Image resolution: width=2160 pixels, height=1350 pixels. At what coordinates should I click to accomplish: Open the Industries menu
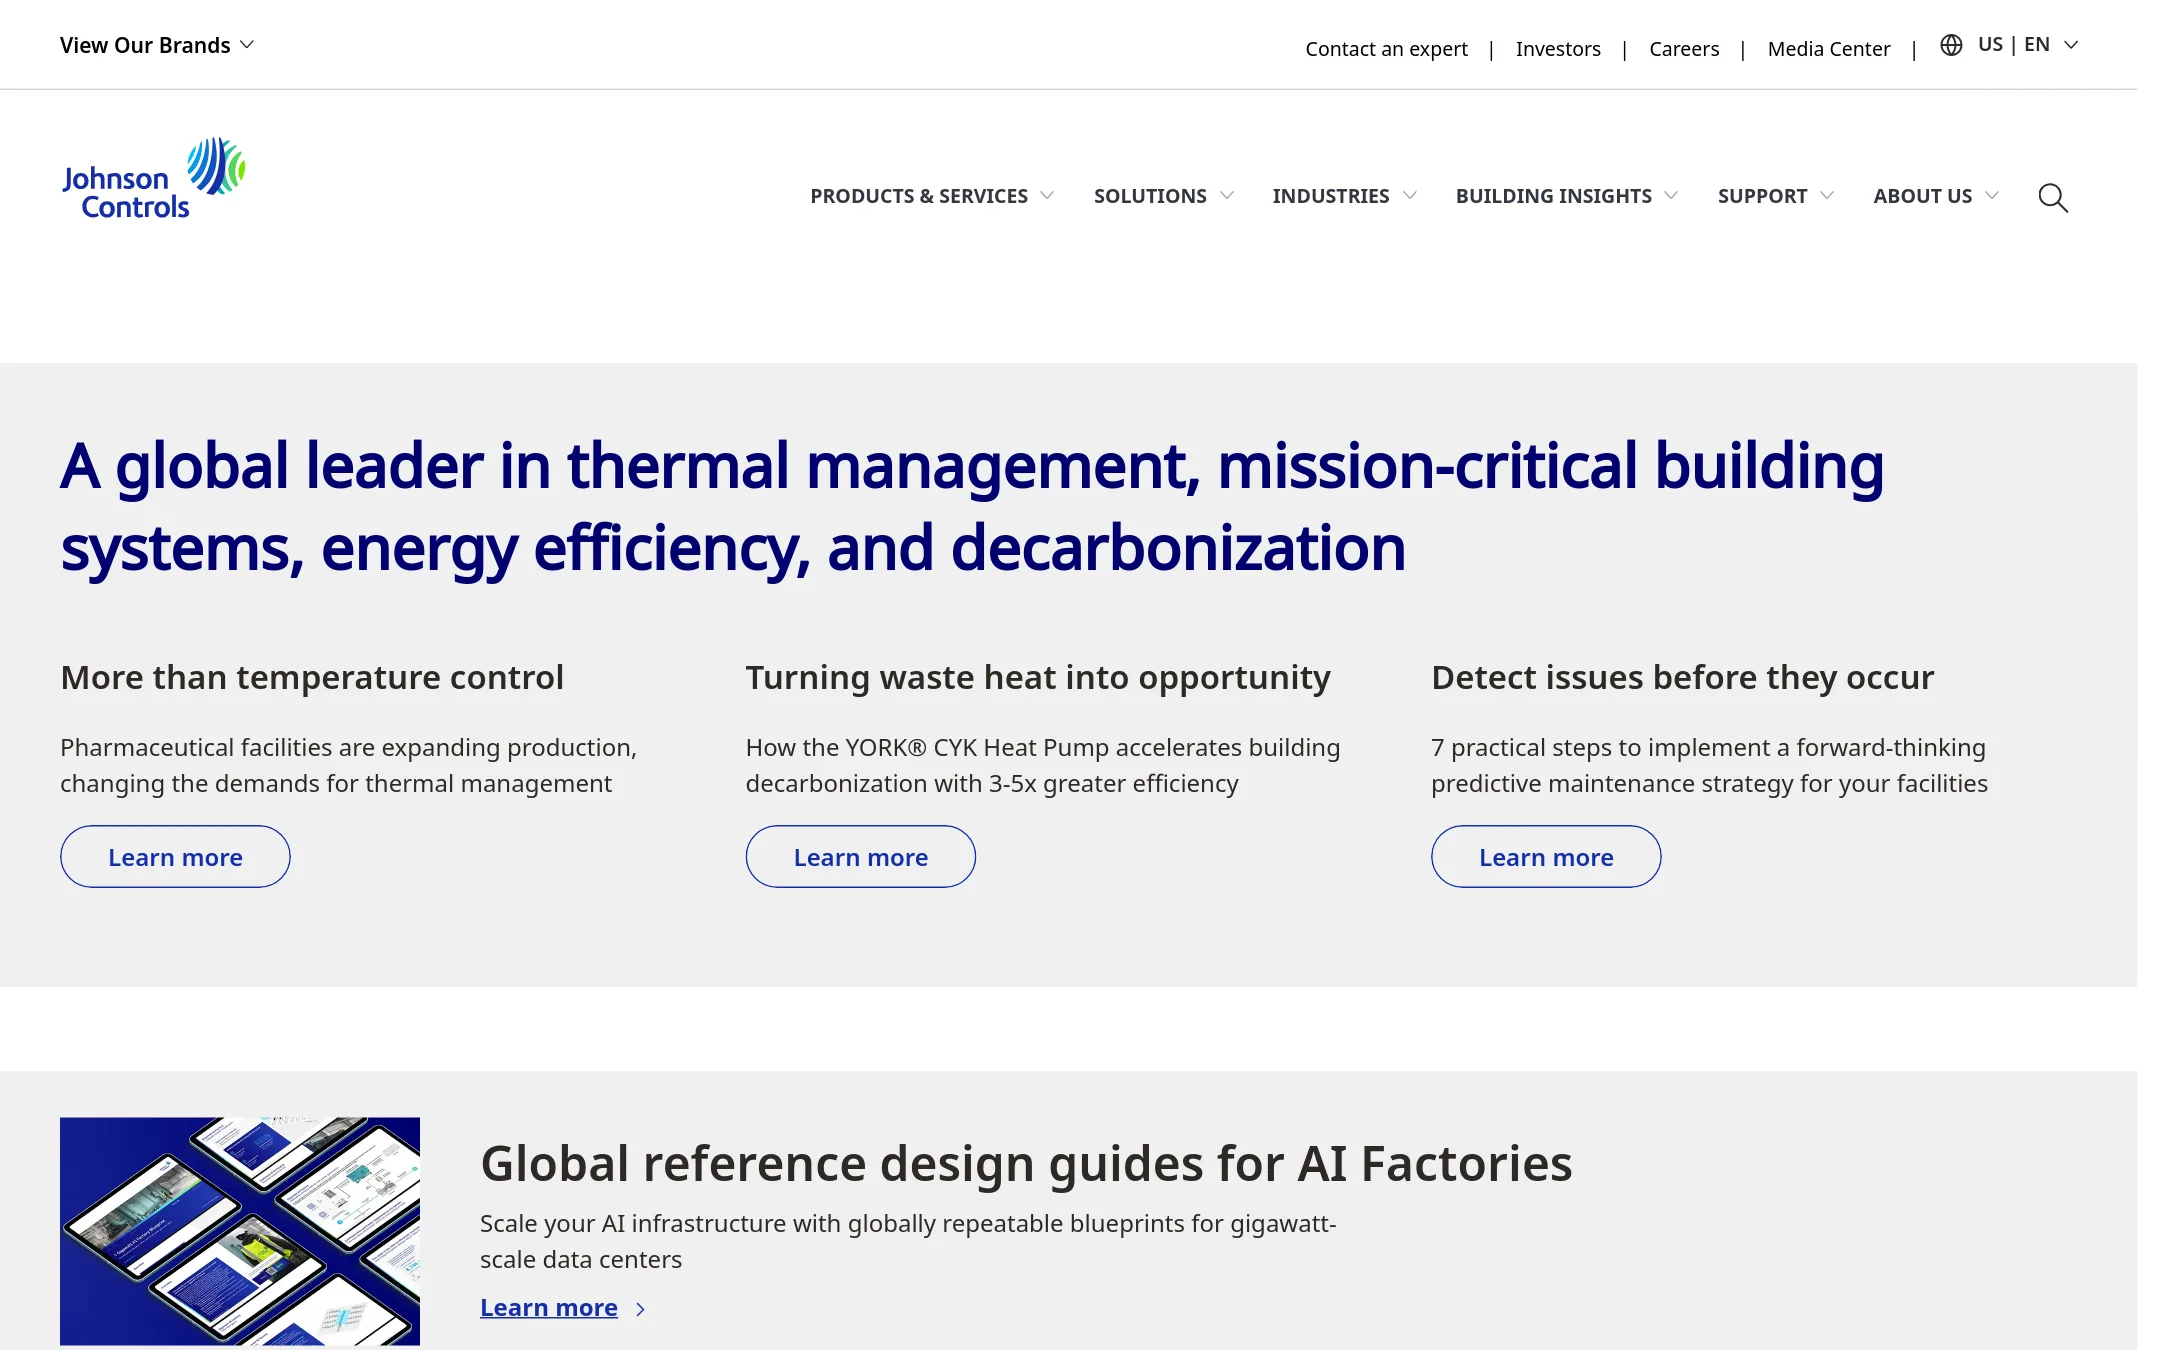1345,196
